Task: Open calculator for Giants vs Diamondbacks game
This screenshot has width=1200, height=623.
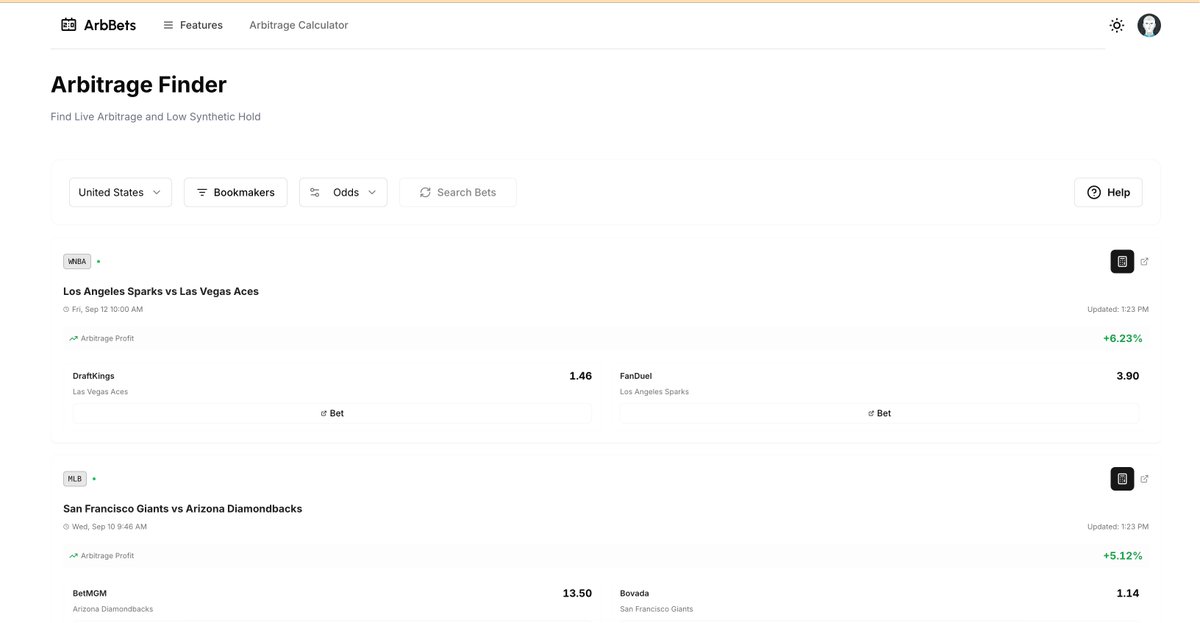Action: (x=1122, y=479)
